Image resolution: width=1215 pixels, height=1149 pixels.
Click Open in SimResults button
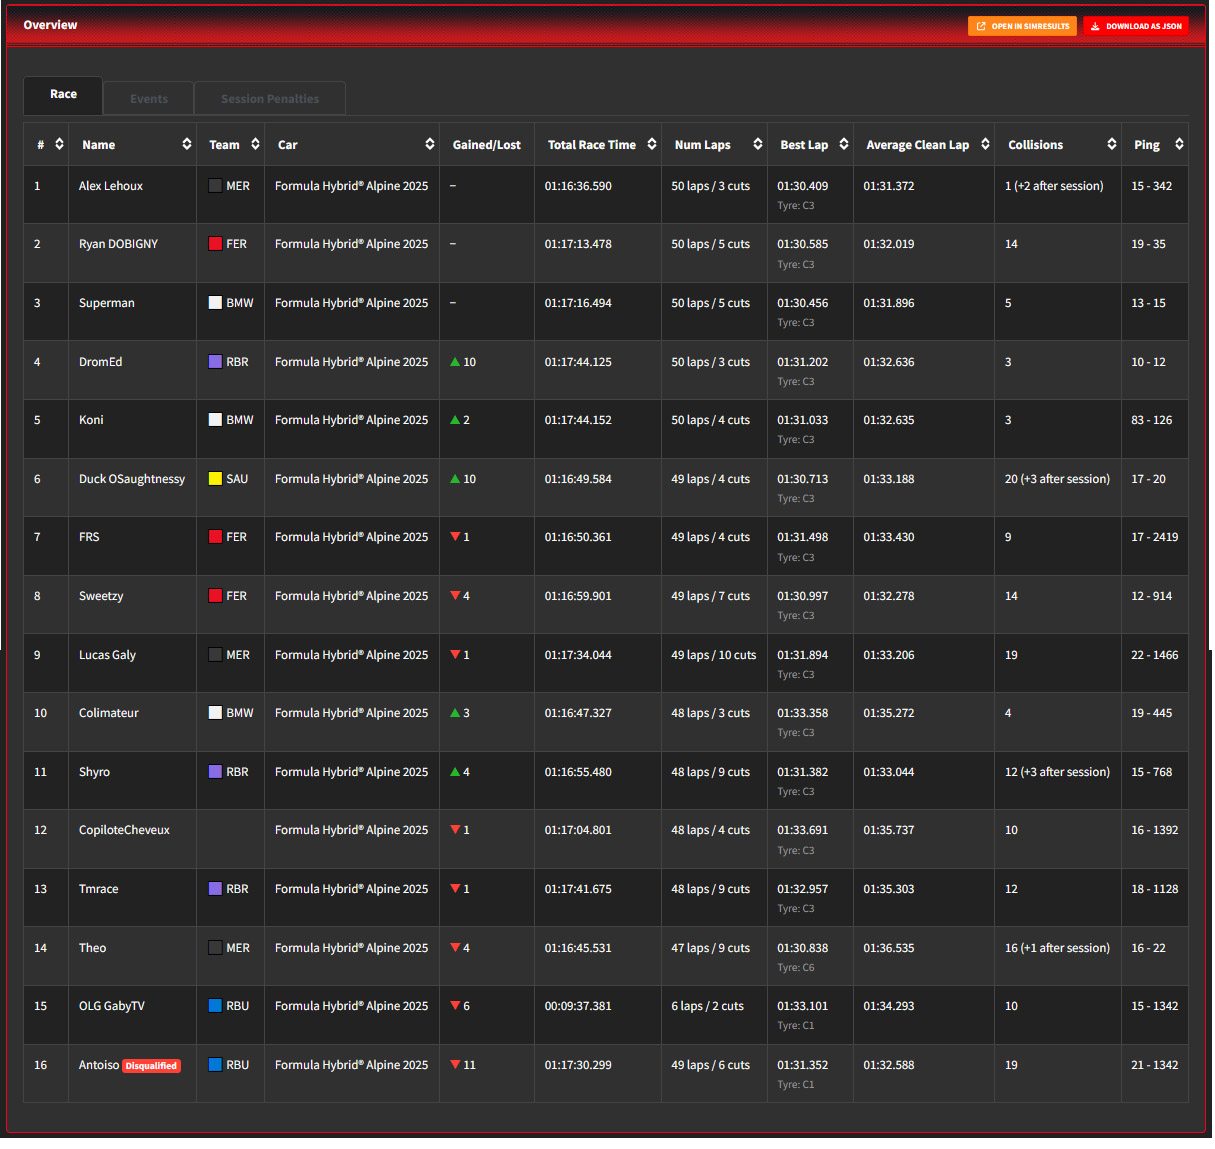click(1022, 26)
